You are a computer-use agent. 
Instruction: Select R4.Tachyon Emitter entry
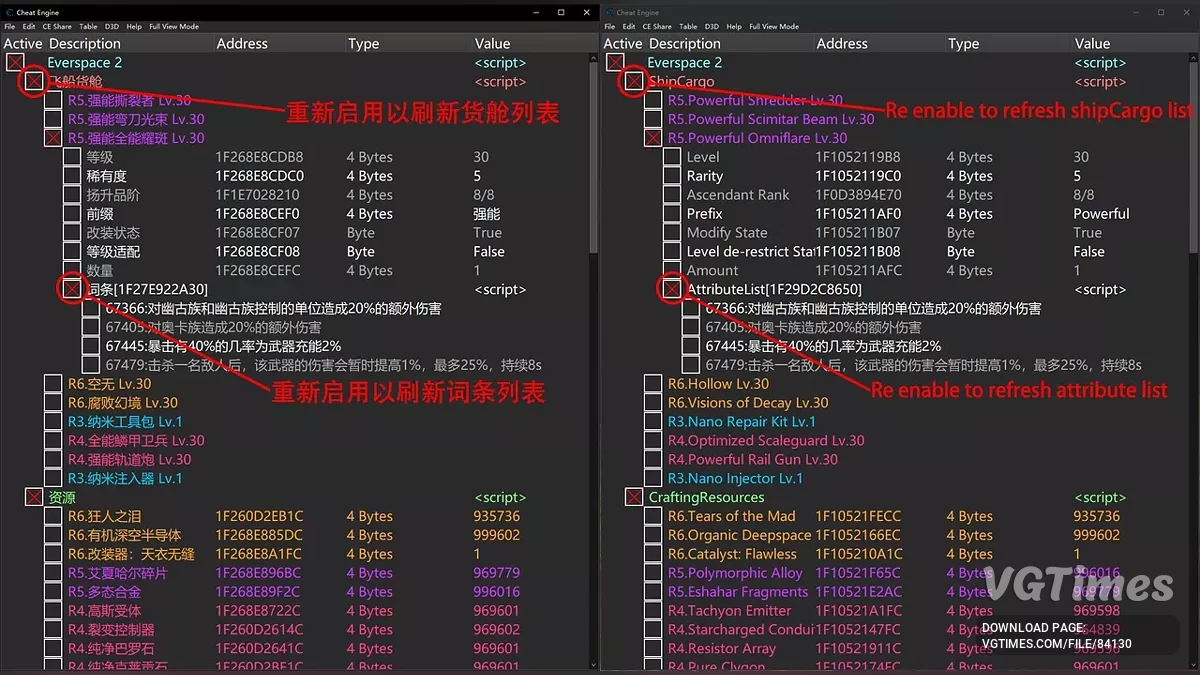[729, 611]
